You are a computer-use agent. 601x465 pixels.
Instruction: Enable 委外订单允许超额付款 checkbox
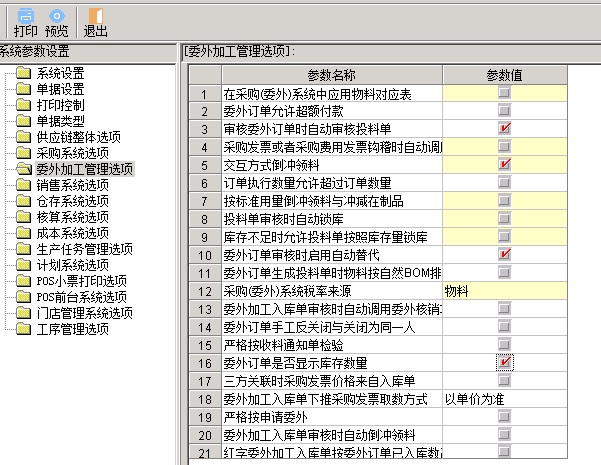click(x=504, y=110)
